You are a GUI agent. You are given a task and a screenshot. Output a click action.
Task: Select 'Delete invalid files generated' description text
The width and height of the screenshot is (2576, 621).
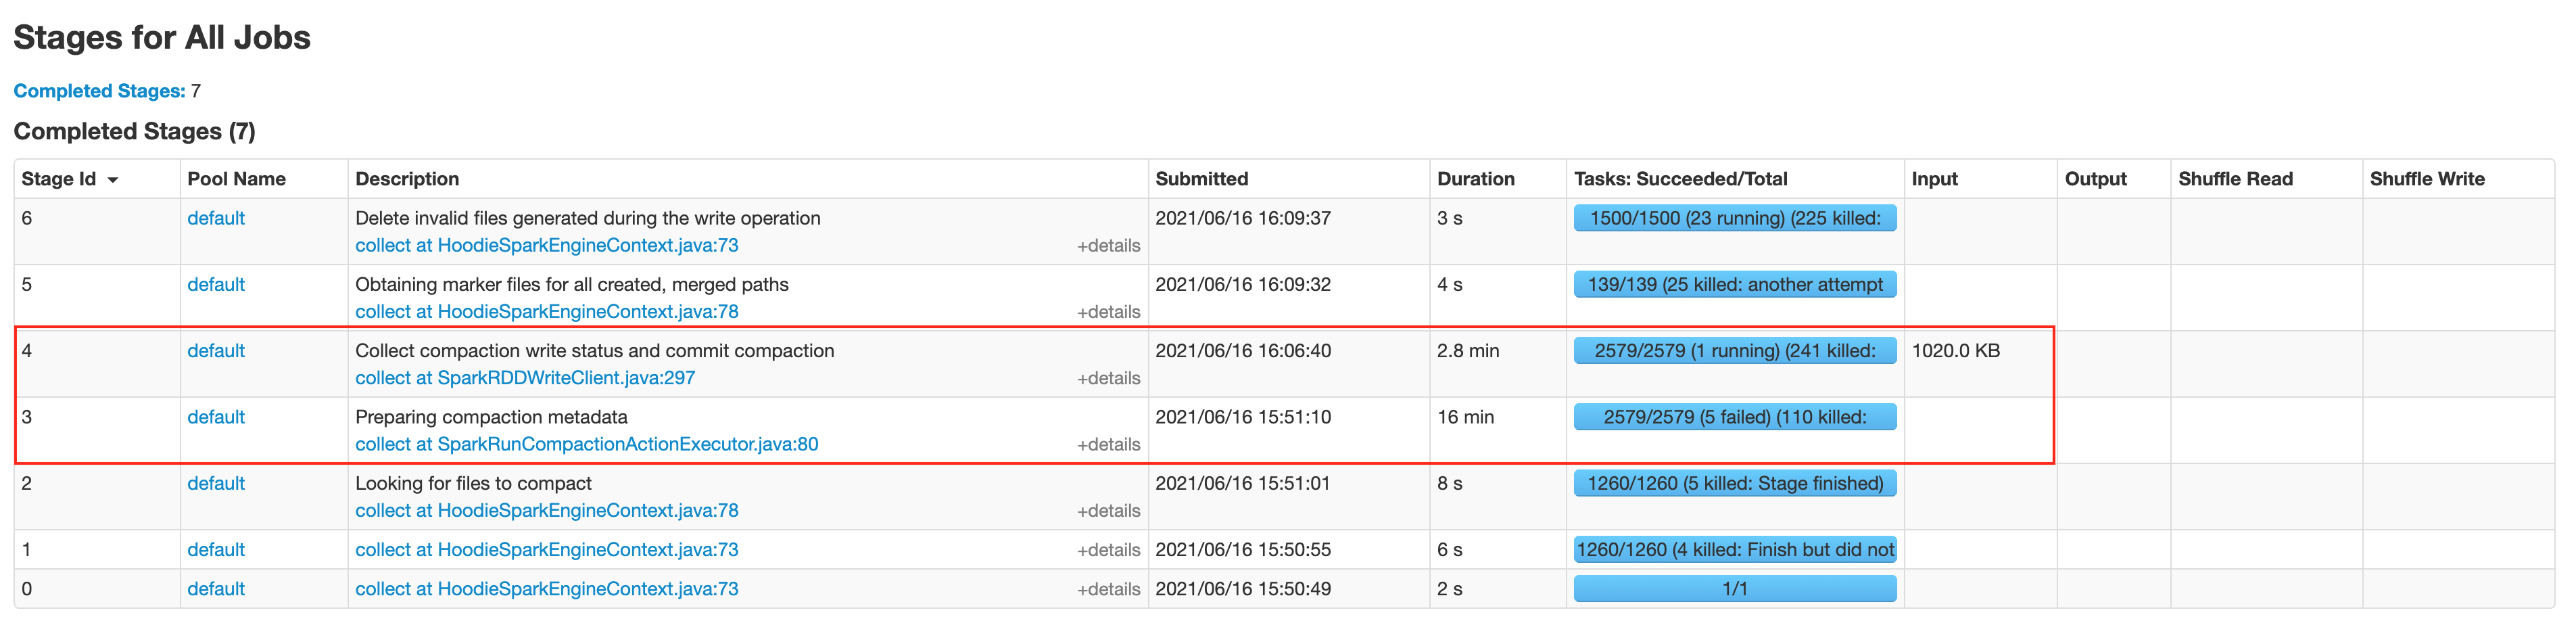(588, 218)
